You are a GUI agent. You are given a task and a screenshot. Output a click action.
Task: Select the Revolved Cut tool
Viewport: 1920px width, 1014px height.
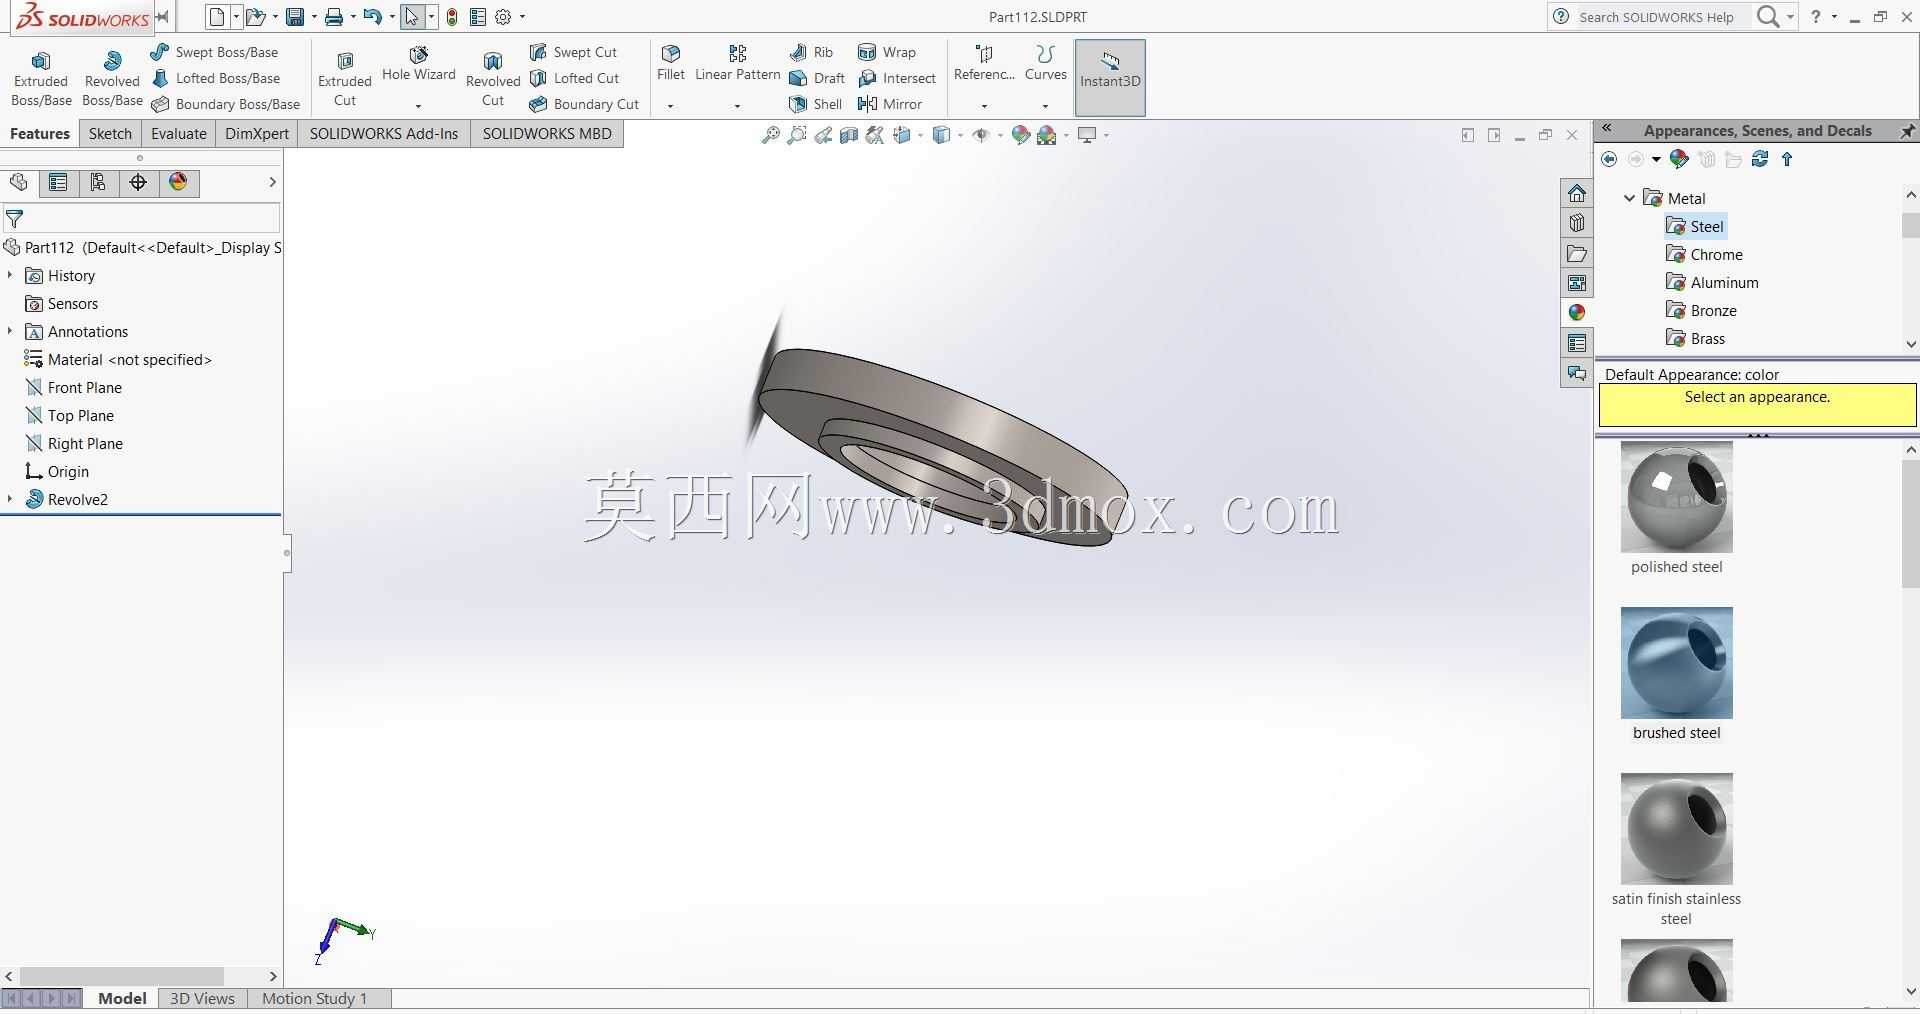point(493,79)
